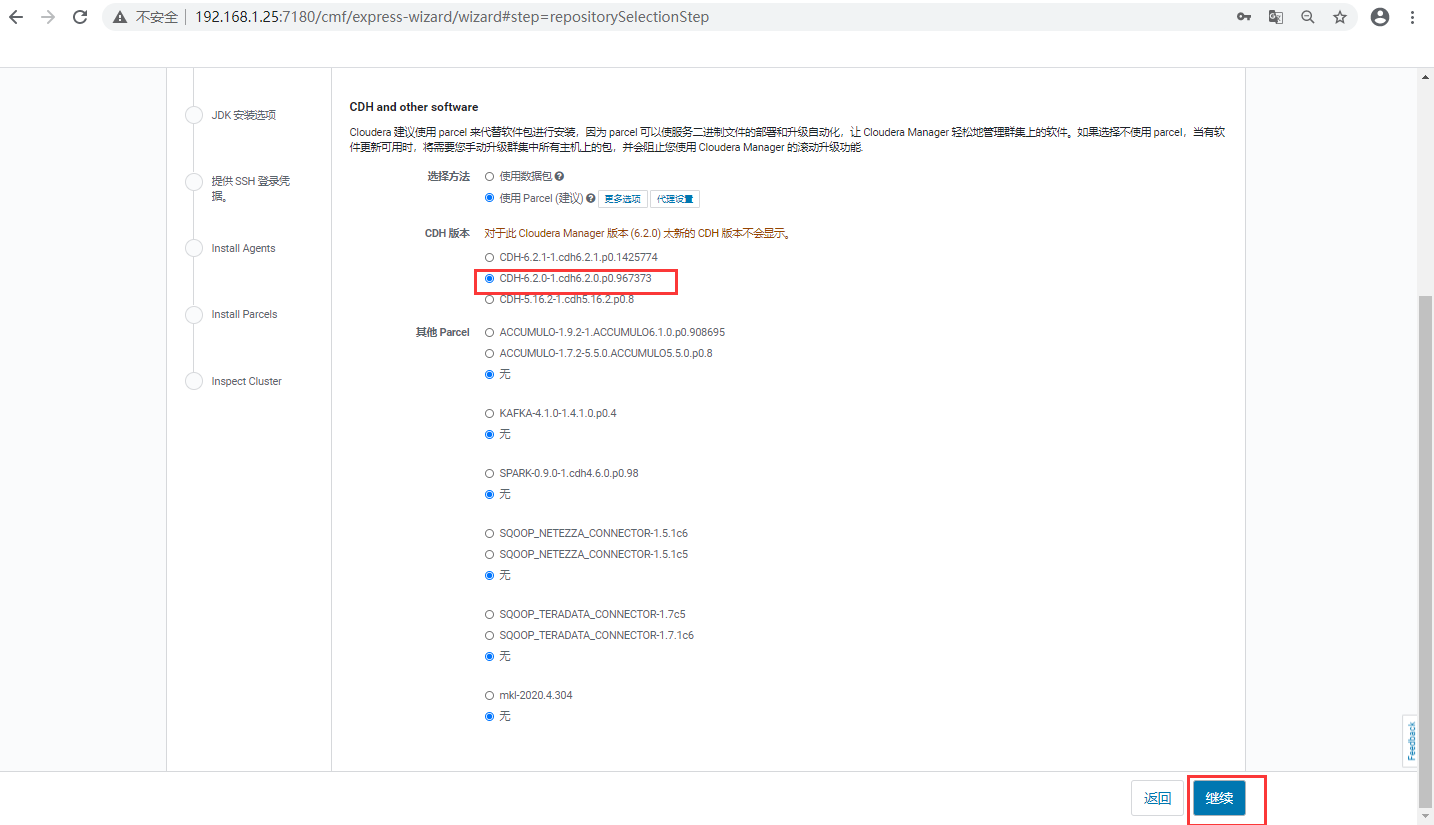Click the not-secure warning triangle icon
This screenshot has width=1434, height=825.
119,17
